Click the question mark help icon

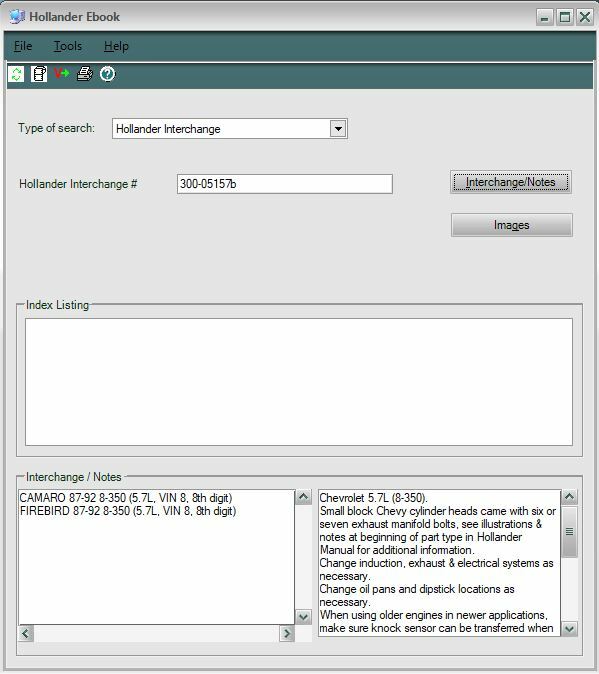[107, 74]
